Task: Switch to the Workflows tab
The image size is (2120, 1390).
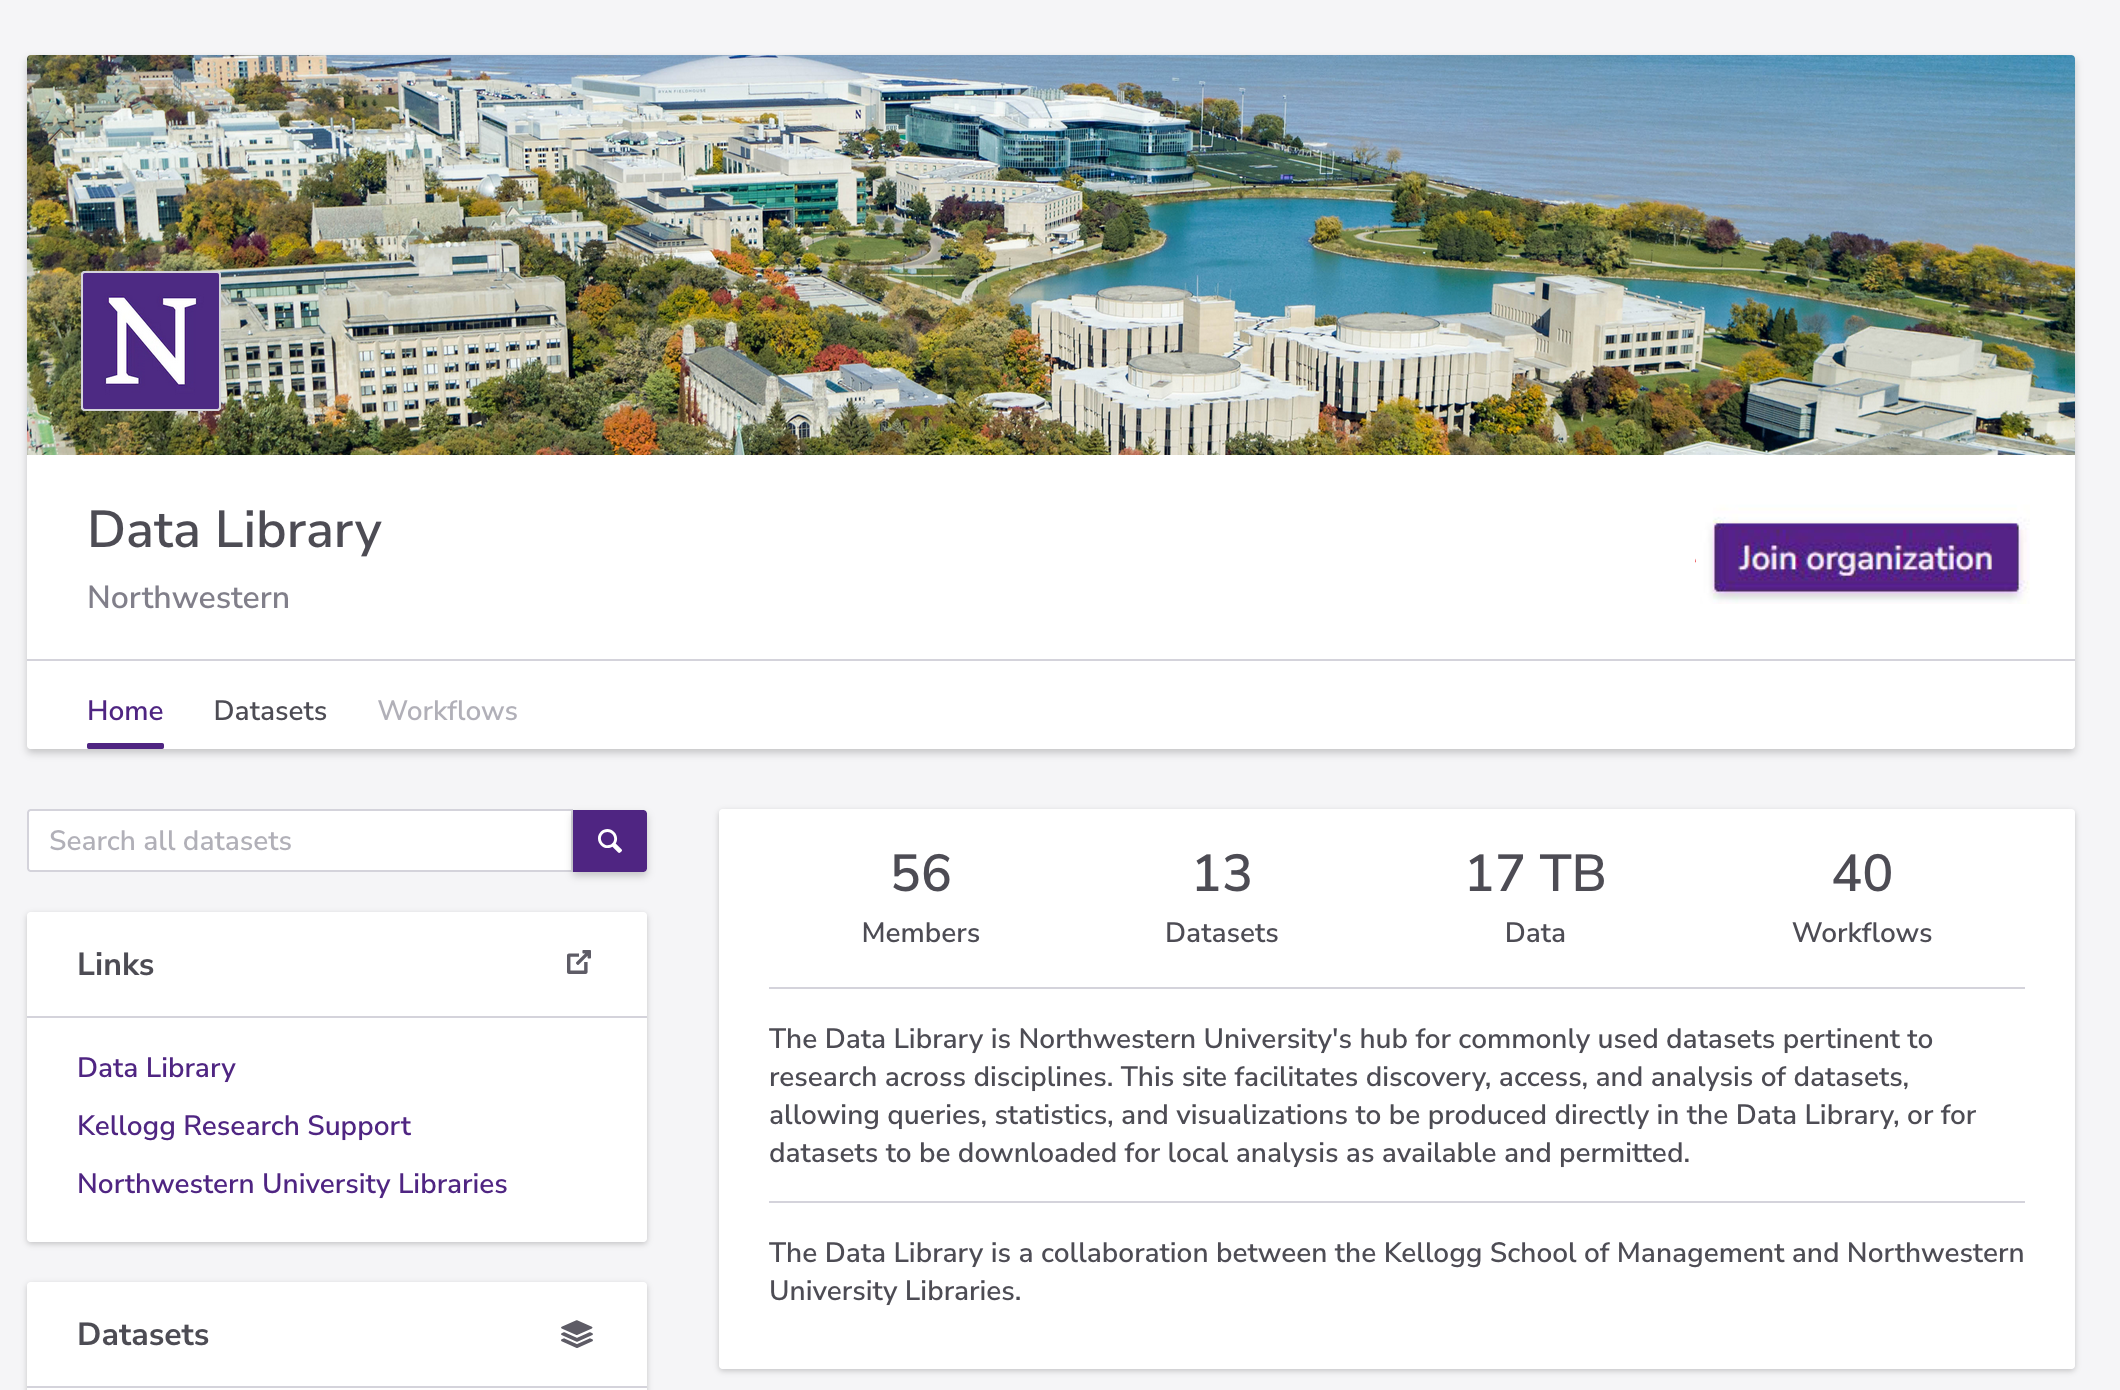Action: 448,710
